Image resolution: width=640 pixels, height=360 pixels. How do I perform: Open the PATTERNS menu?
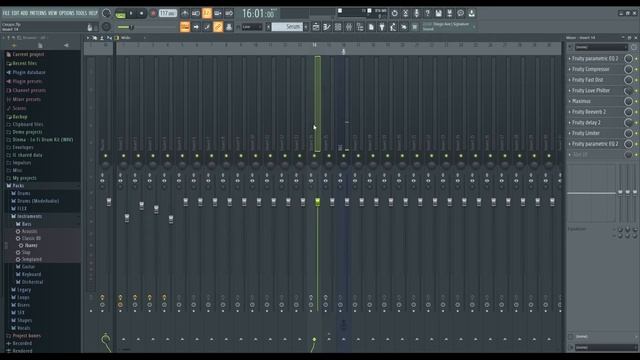click(38, 13)
